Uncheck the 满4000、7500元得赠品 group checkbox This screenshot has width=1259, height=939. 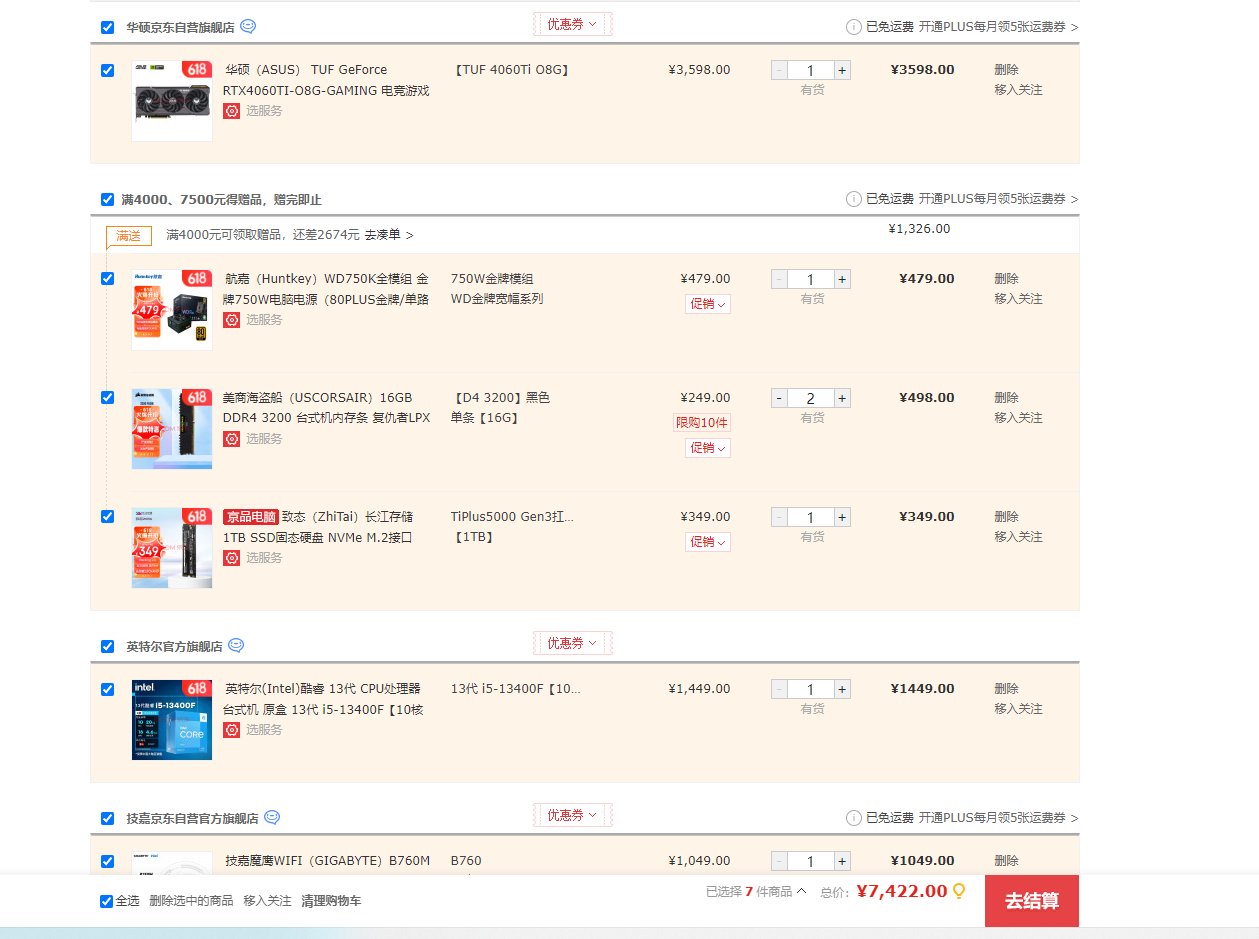tap(108, 199)
